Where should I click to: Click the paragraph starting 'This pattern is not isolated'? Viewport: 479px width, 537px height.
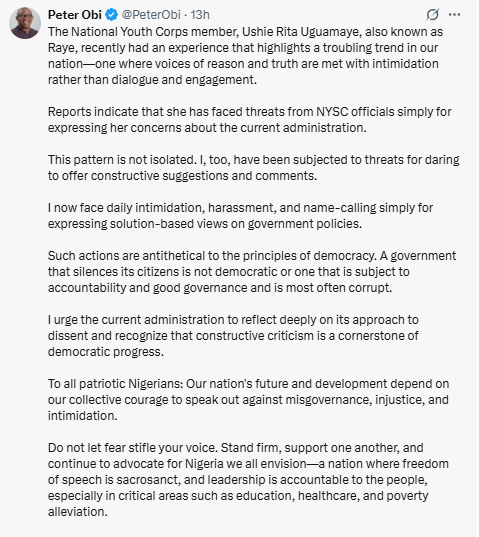(253, 168)
